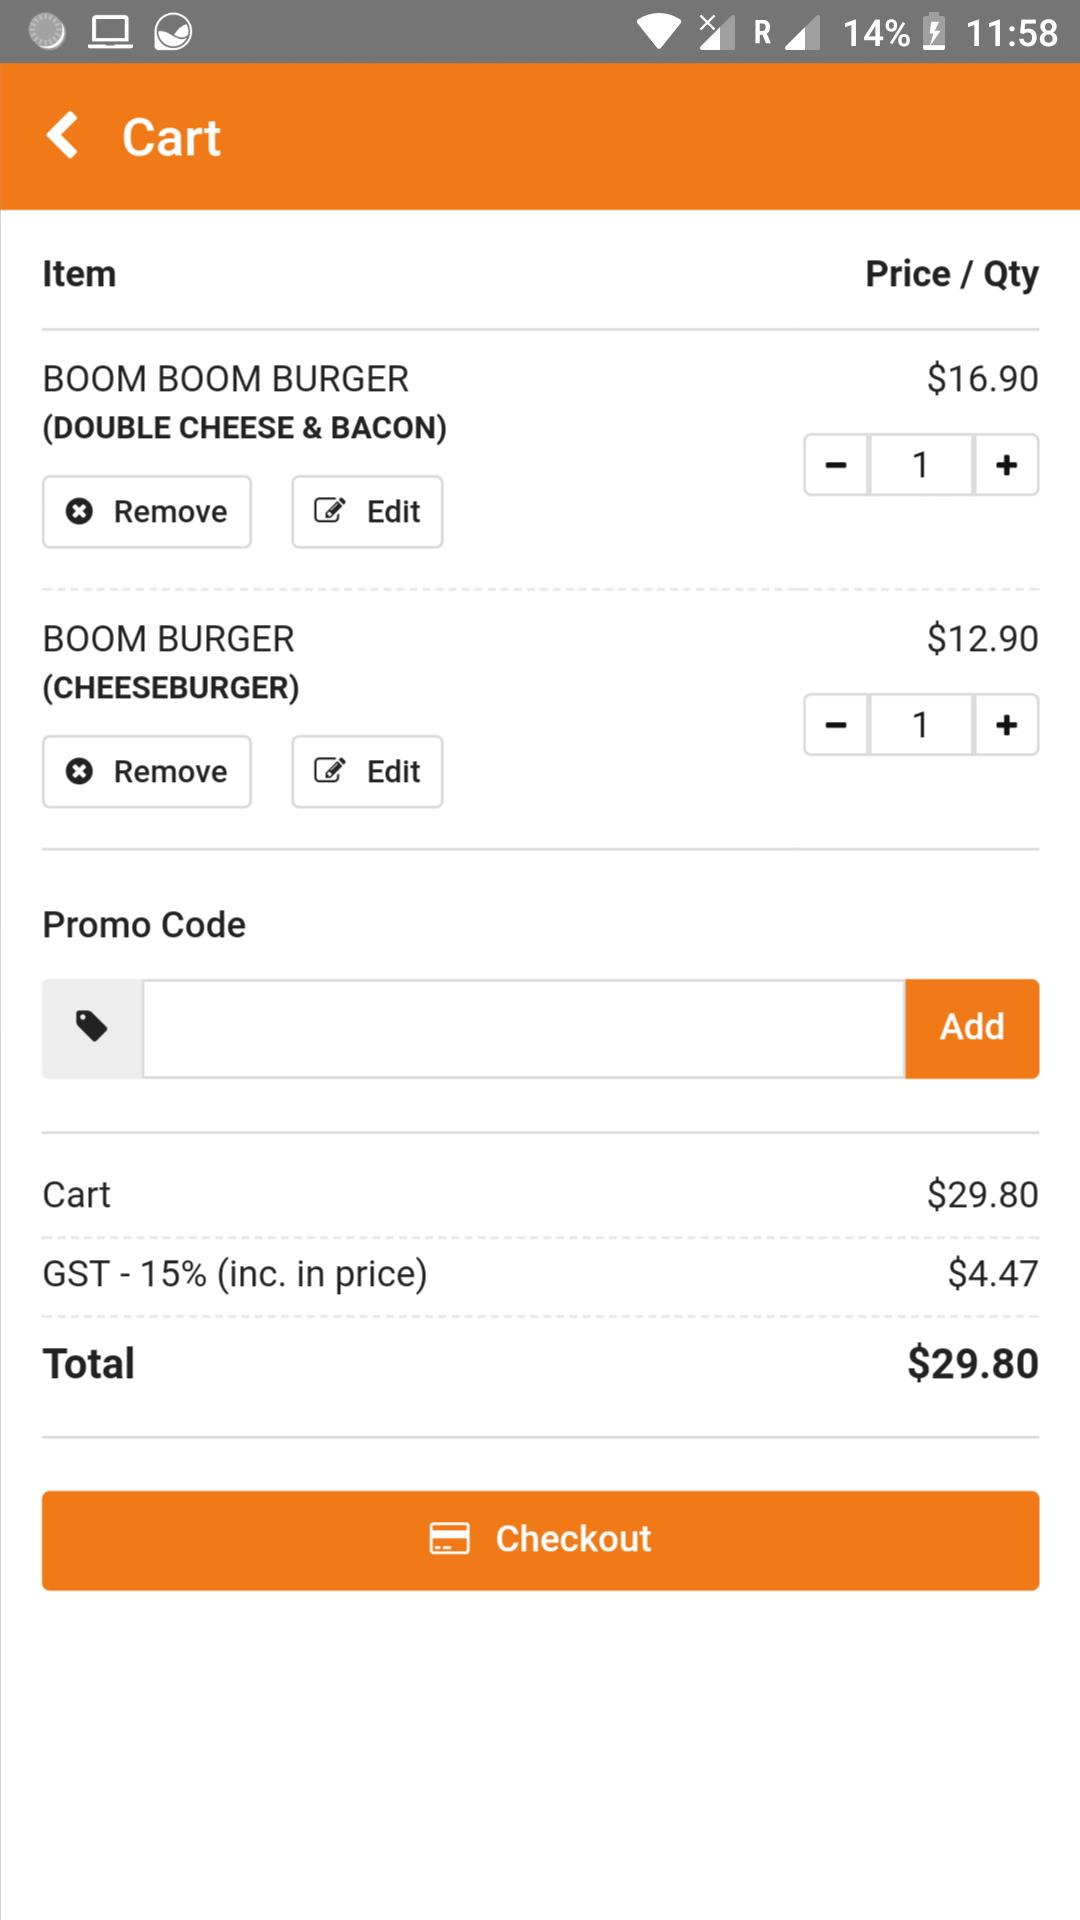Screen dimensions: 1080x1920
Task: Tap the laptop notification icon in status bar
Action: [110, 32]
